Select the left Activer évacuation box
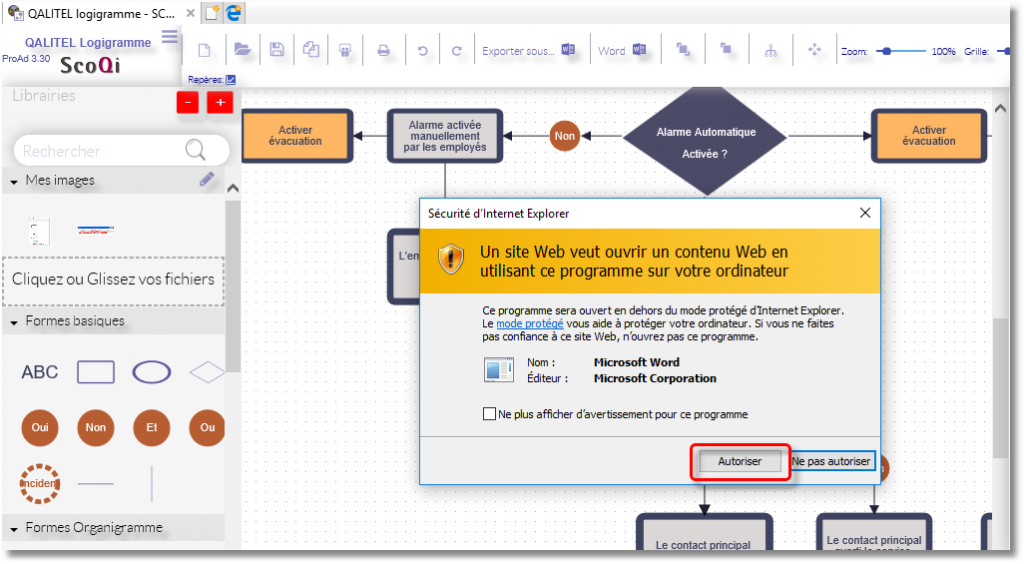Viewport: 1024px width, 564px height. (x=296, y=136)
